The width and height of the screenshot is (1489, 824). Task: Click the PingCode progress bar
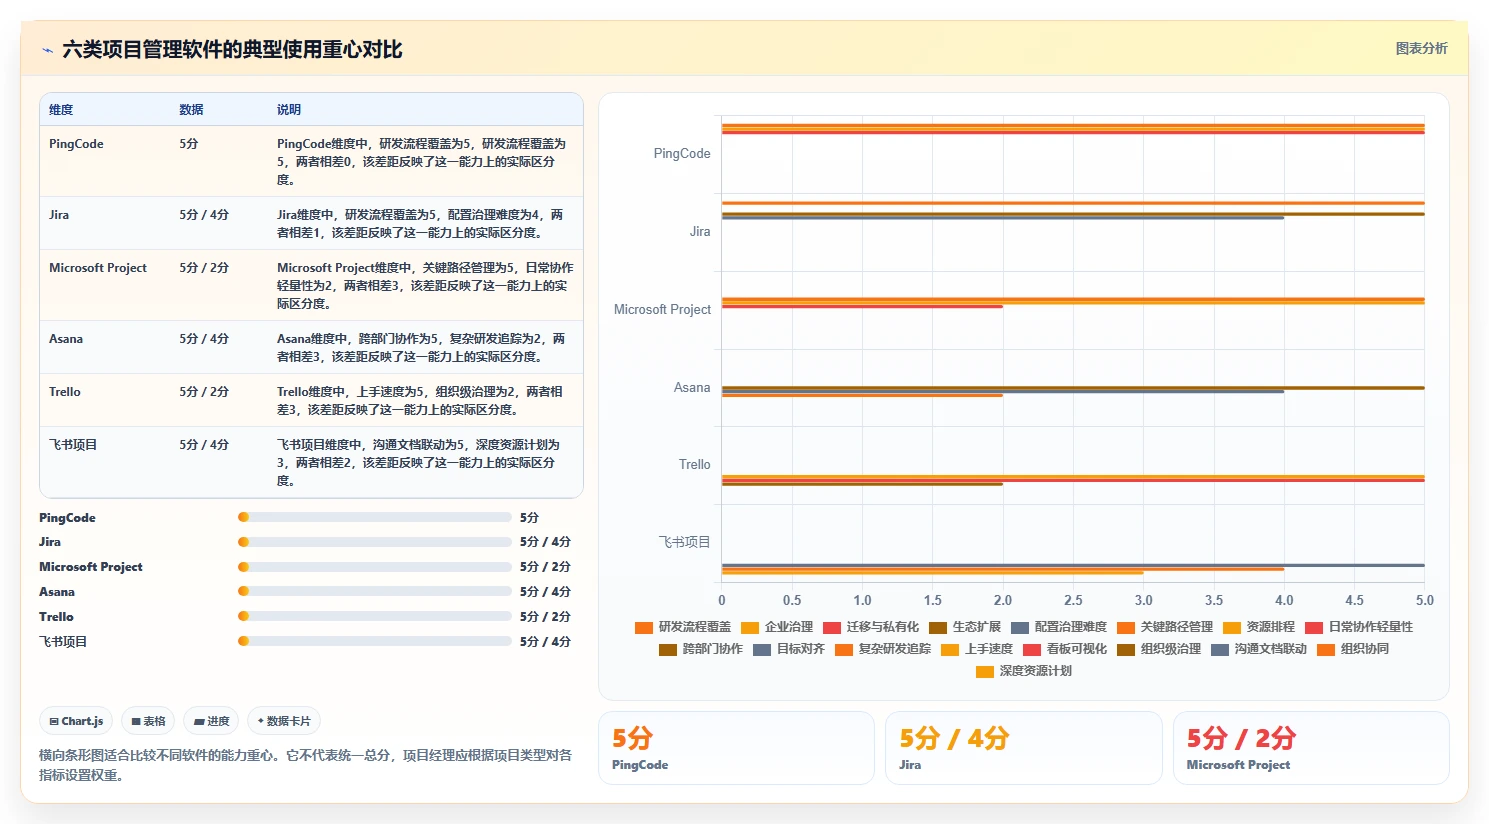point(375,517)
